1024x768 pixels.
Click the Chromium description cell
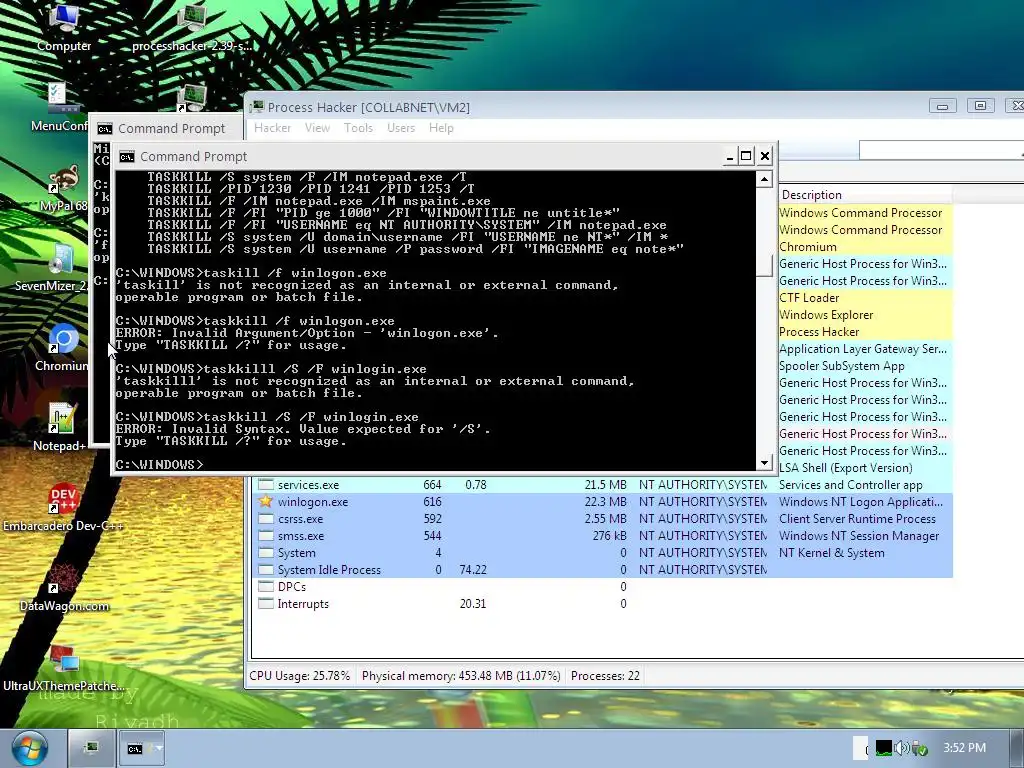click(808, 247)
